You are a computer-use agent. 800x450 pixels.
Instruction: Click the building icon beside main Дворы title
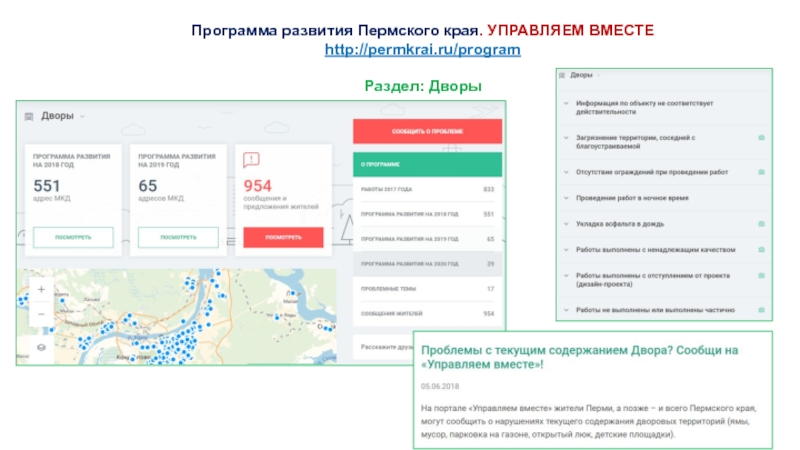coord(29,116)
